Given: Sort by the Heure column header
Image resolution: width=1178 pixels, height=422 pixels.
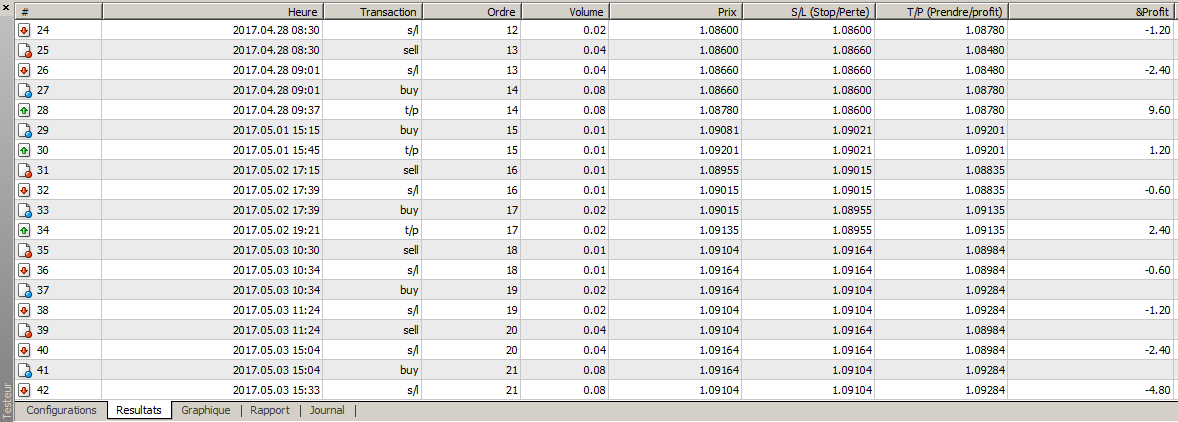Looking at the screenshot, I should coord(213,12).
